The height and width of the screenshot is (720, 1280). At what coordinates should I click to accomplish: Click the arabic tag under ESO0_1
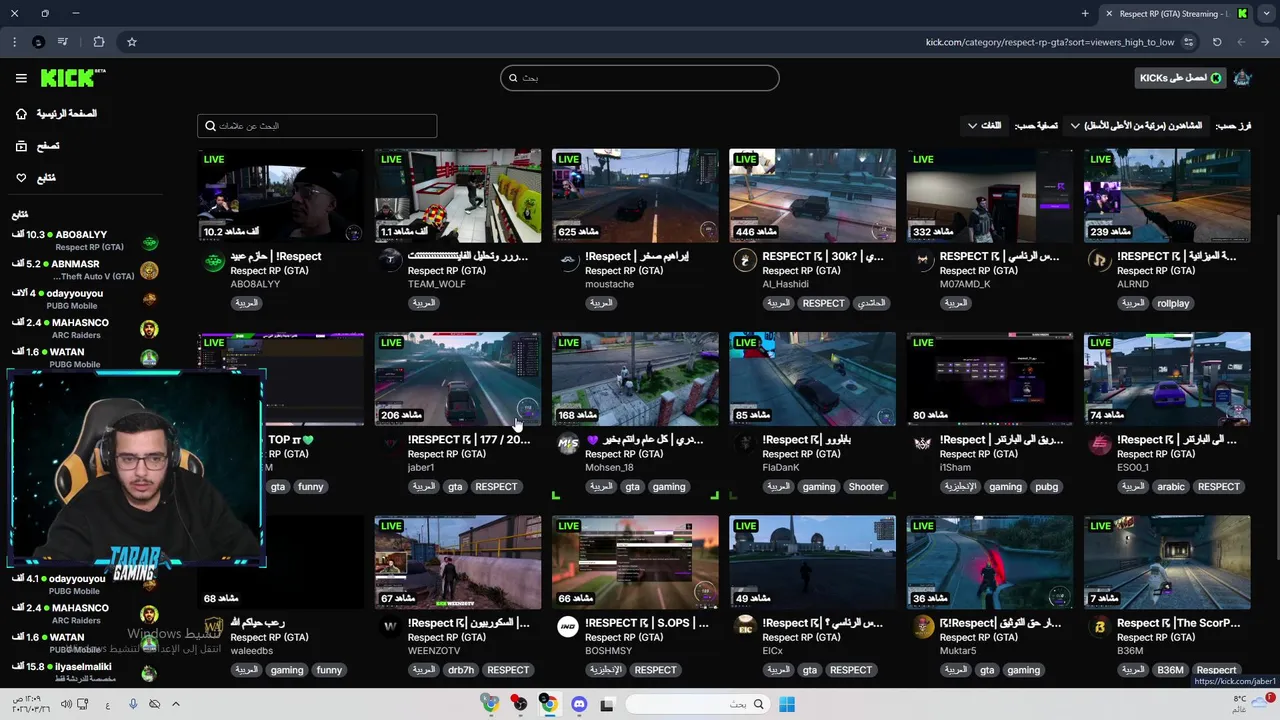point(1171,487)
